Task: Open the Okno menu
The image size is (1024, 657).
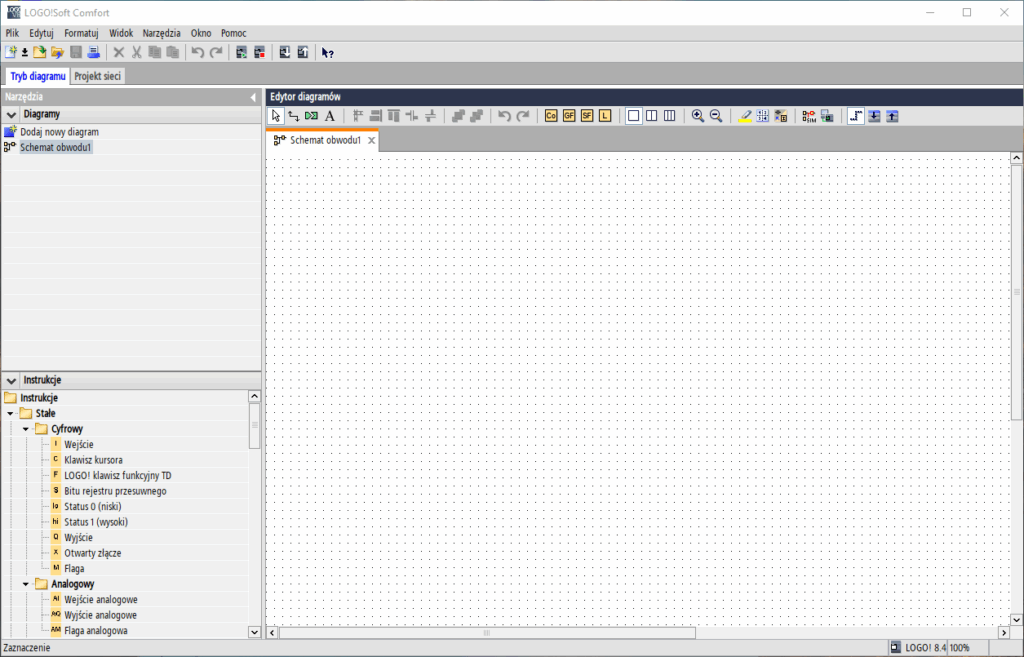Action: pos(200,33)
